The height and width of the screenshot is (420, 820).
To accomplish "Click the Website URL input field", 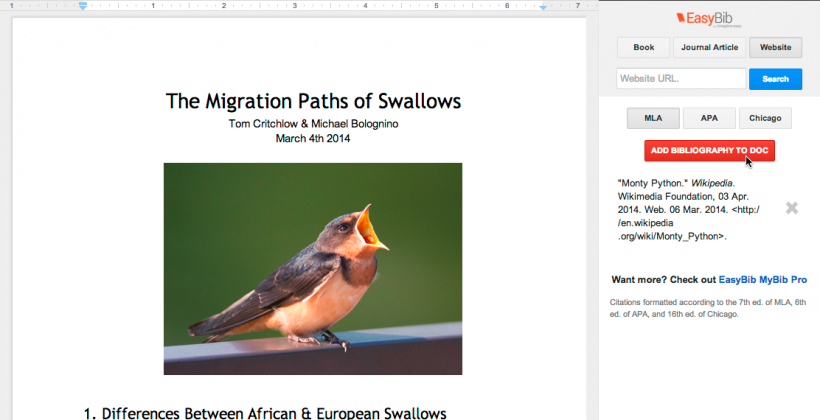I will pos(681,79).
